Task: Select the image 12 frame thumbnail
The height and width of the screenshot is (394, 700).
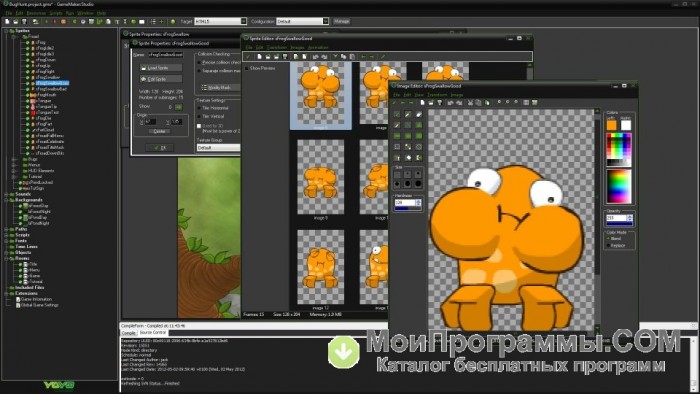Action: (321, 267)
